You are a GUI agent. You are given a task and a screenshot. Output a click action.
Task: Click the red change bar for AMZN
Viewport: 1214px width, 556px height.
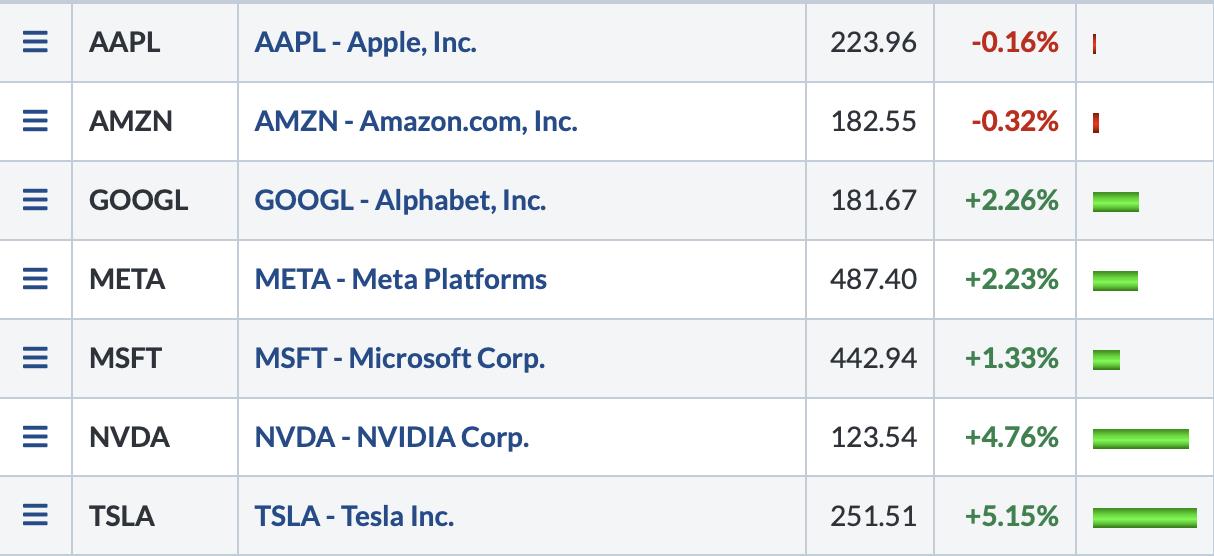pyautogui.click(x=1097, y=124)
